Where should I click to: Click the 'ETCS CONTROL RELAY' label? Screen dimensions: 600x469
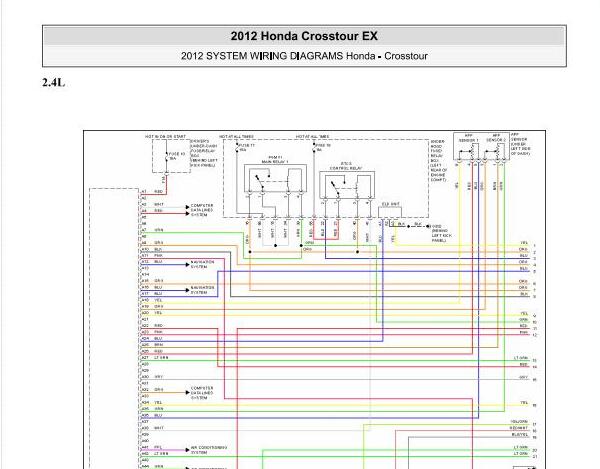[346, 166]
